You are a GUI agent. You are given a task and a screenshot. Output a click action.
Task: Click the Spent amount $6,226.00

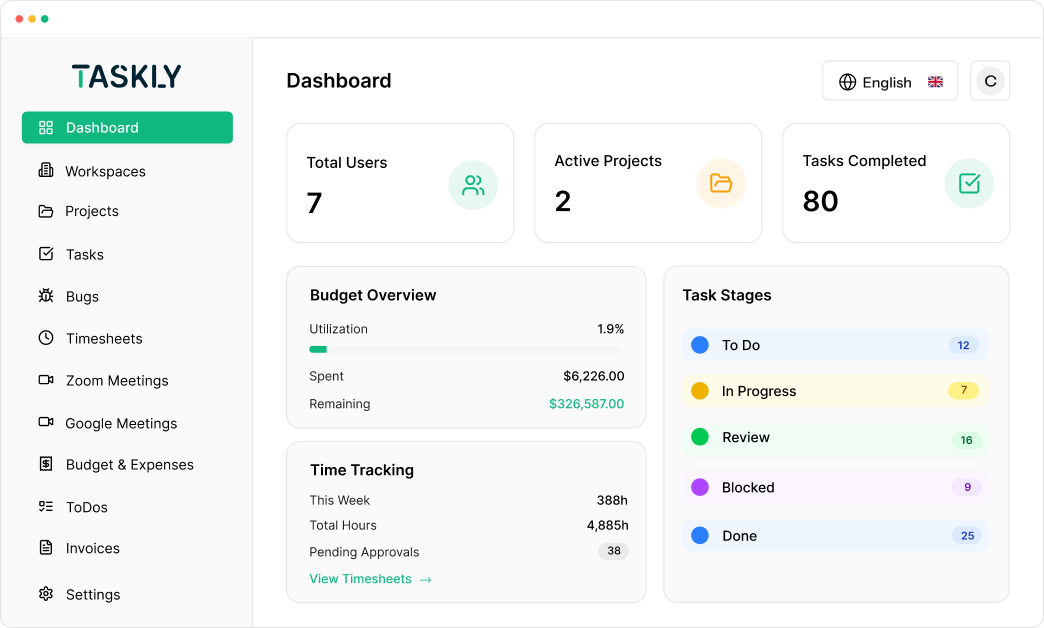tap(594, 376)
